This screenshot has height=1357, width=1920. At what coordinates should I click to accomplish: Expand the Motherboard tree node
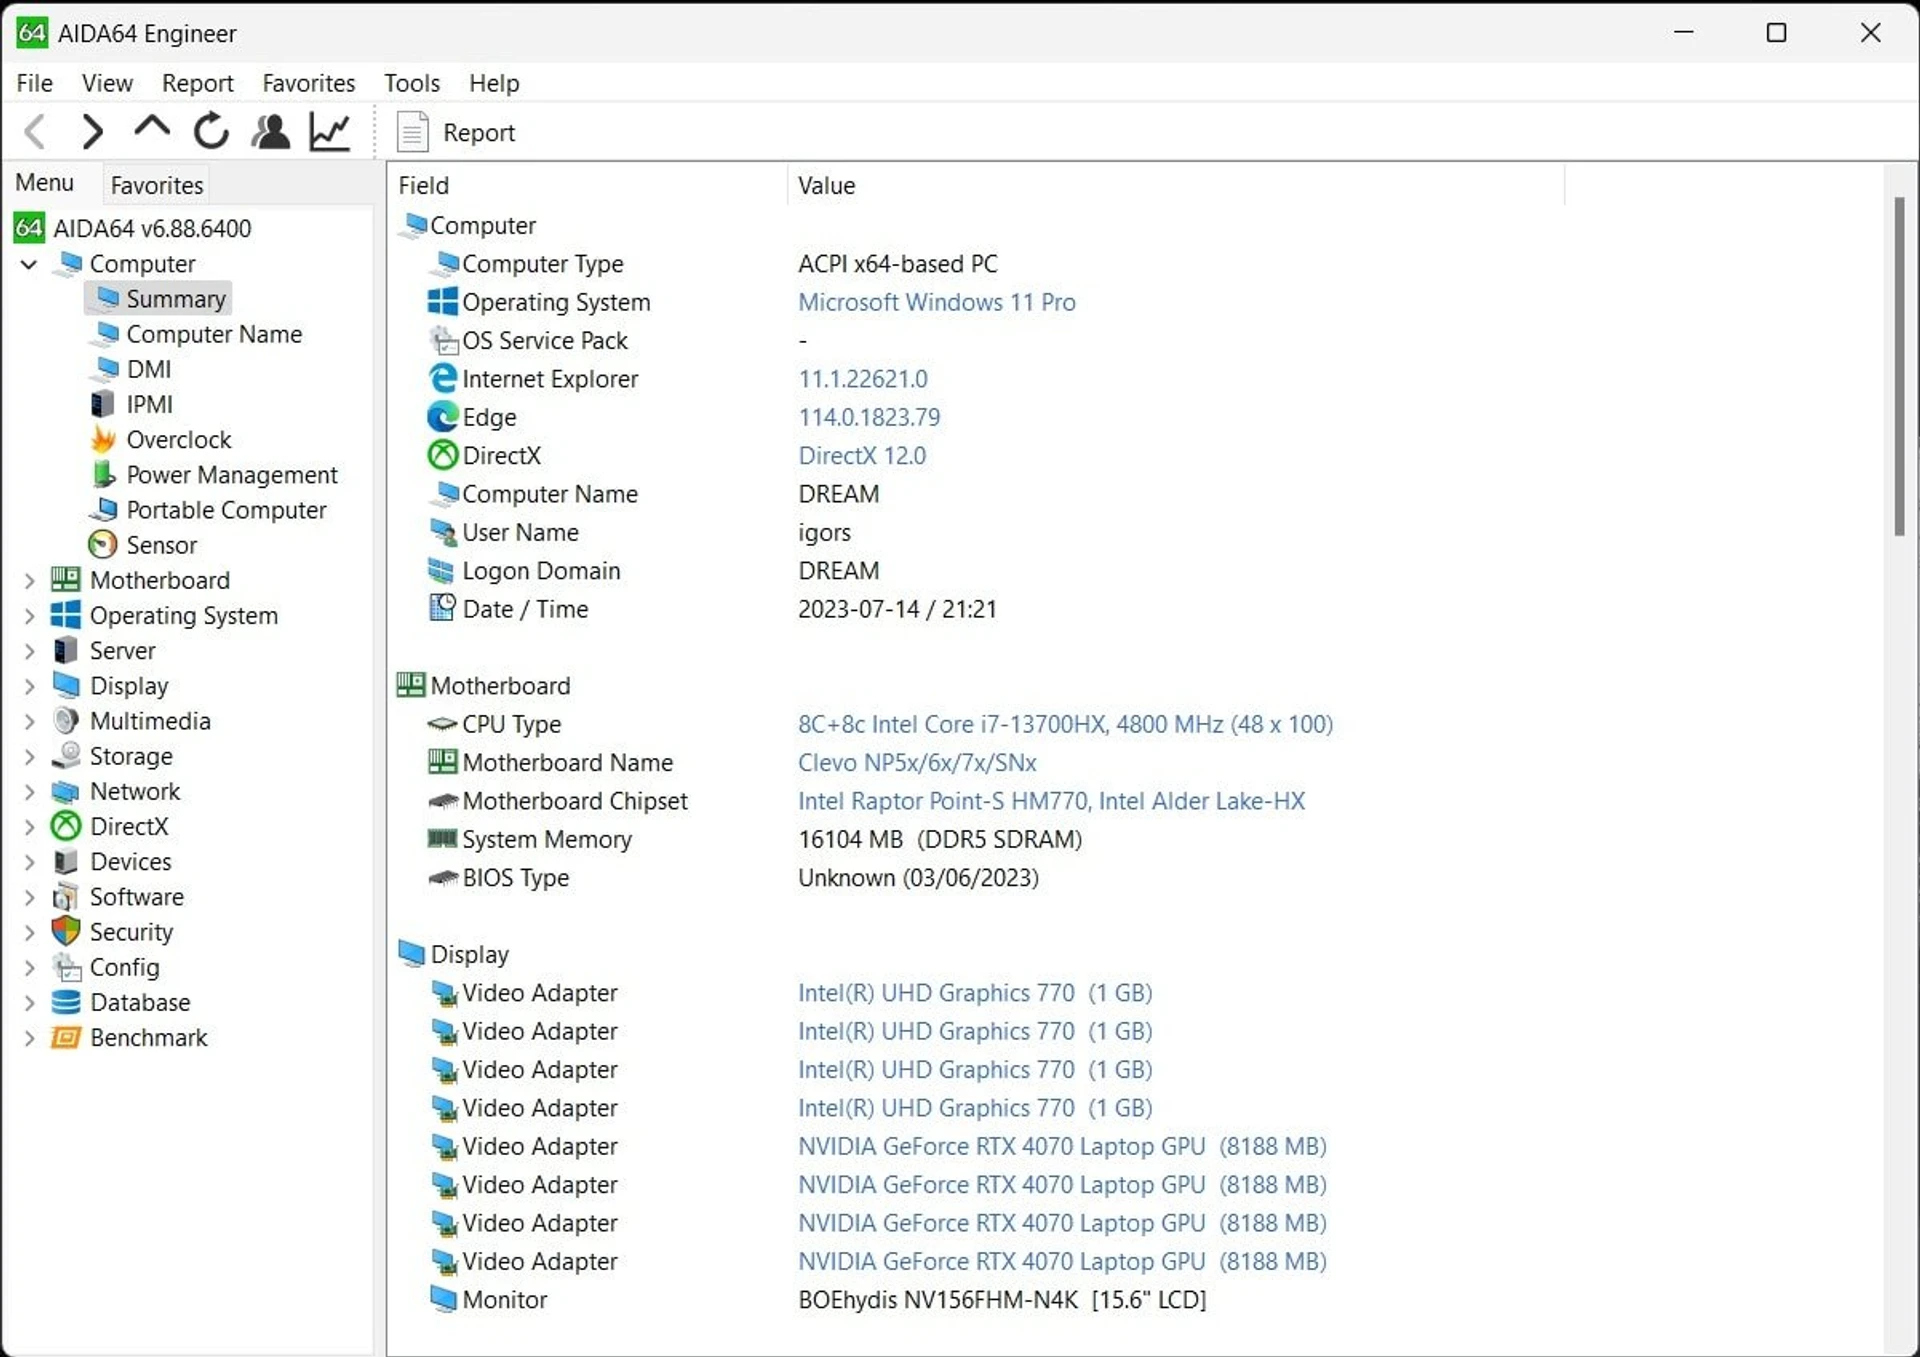pos(29,580)
